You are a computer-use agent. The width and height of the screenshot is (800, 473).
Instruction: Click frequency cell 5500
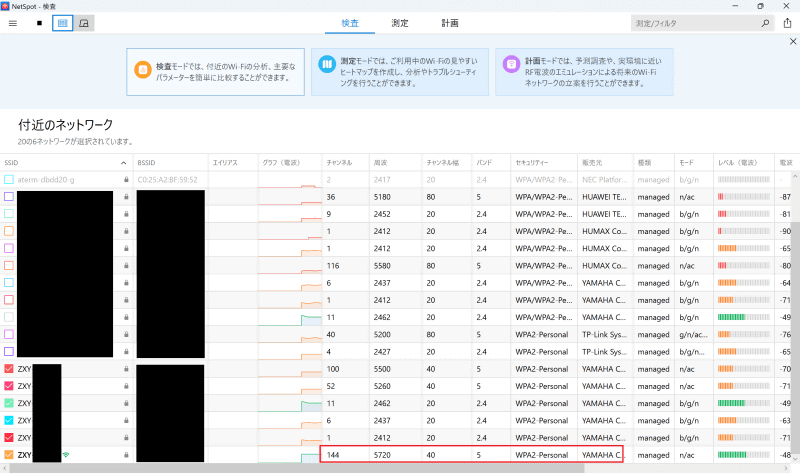(382, 368)
